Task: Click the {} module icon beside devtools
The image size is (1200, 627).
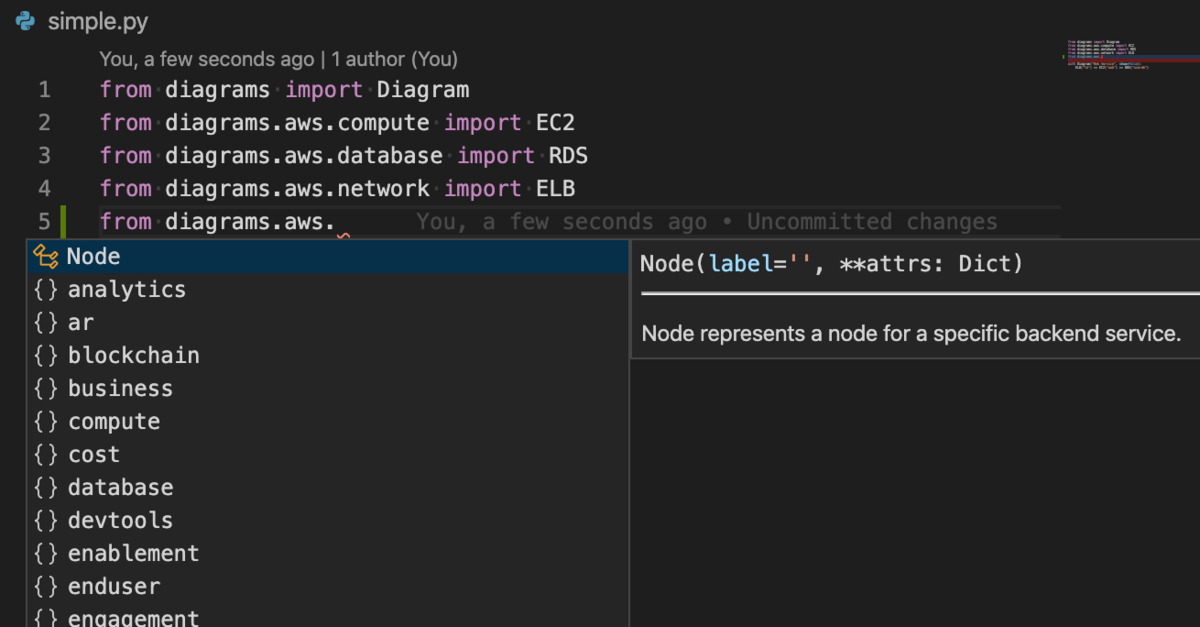Action: pos(47,520)
